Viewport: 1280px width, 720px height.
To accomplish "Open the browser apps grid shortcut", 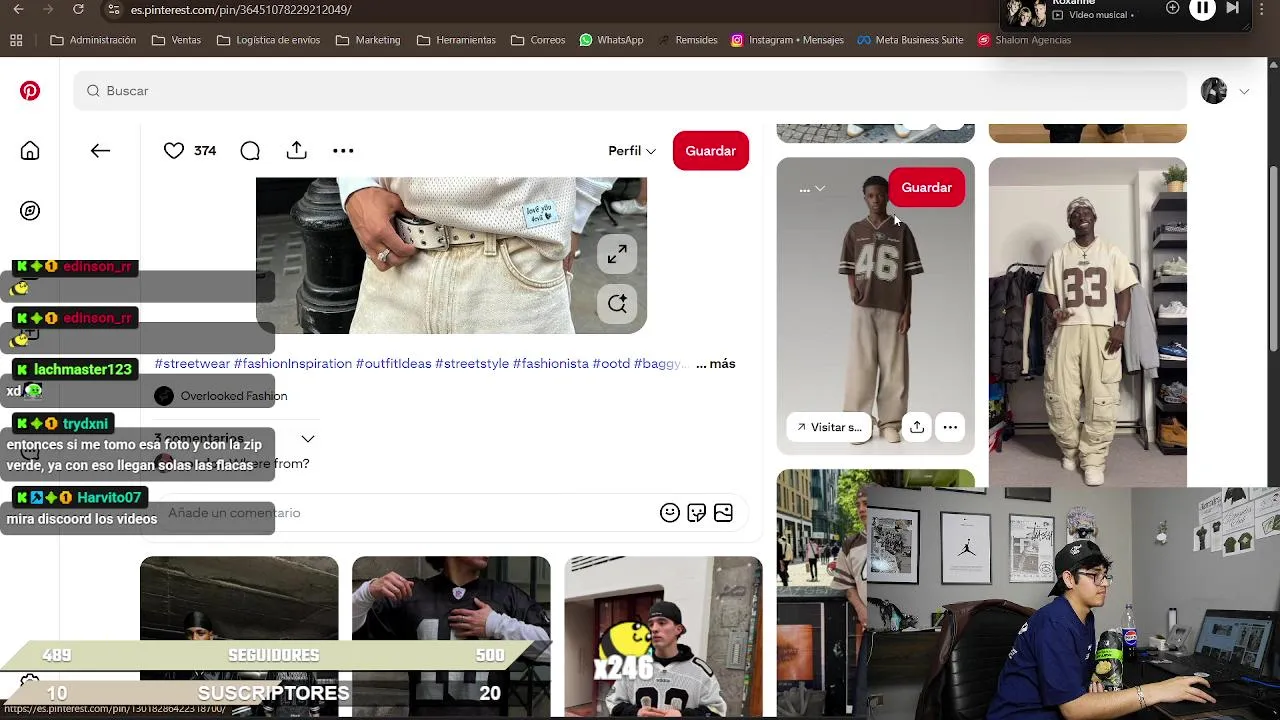I will tap(16, 40).
